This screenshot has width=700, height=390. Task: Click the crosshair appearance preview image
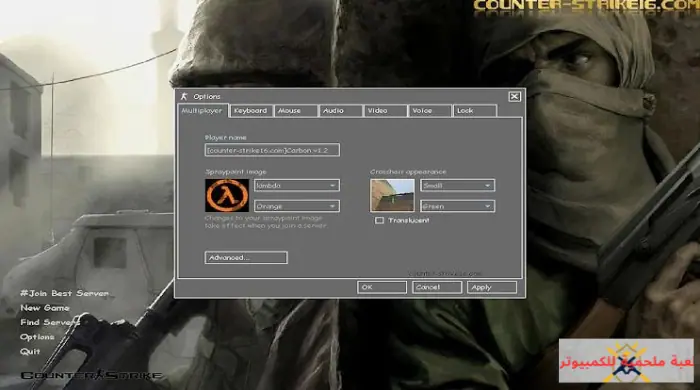click(392, 195)
